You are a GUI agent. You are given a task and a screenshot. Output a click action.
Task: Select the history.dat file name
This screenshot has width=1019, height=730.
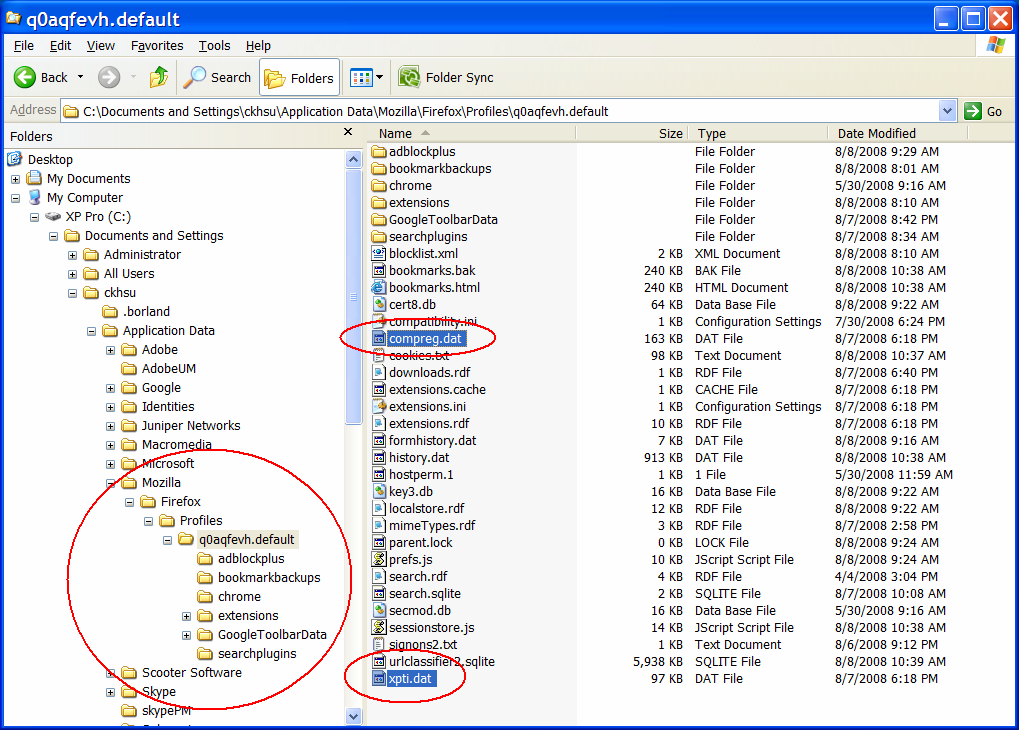(x=419, y=458)
